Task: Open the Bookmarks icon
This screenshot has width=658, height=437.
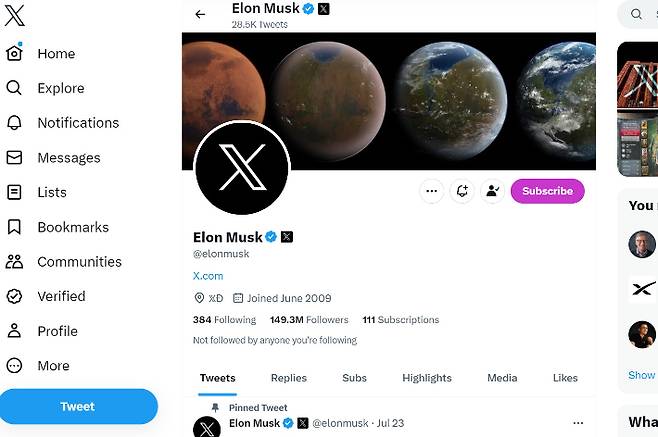Action: tap(14, 227)
